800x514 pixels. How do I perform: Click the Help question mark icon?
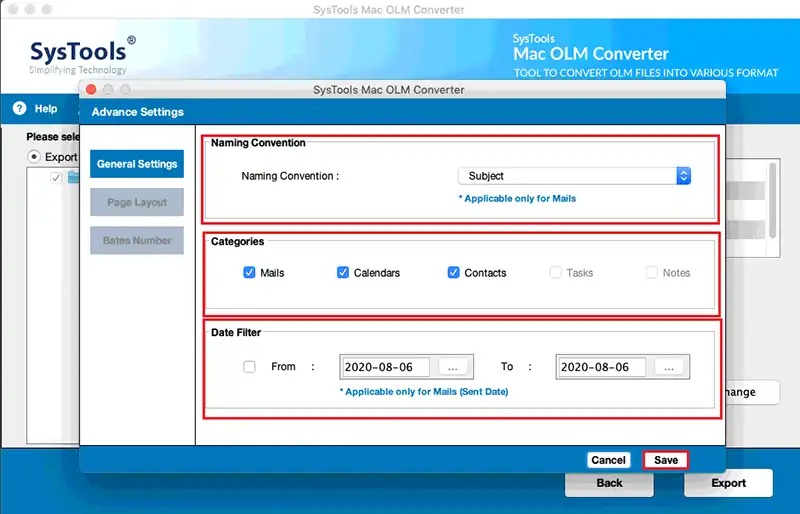pos(19,108)
